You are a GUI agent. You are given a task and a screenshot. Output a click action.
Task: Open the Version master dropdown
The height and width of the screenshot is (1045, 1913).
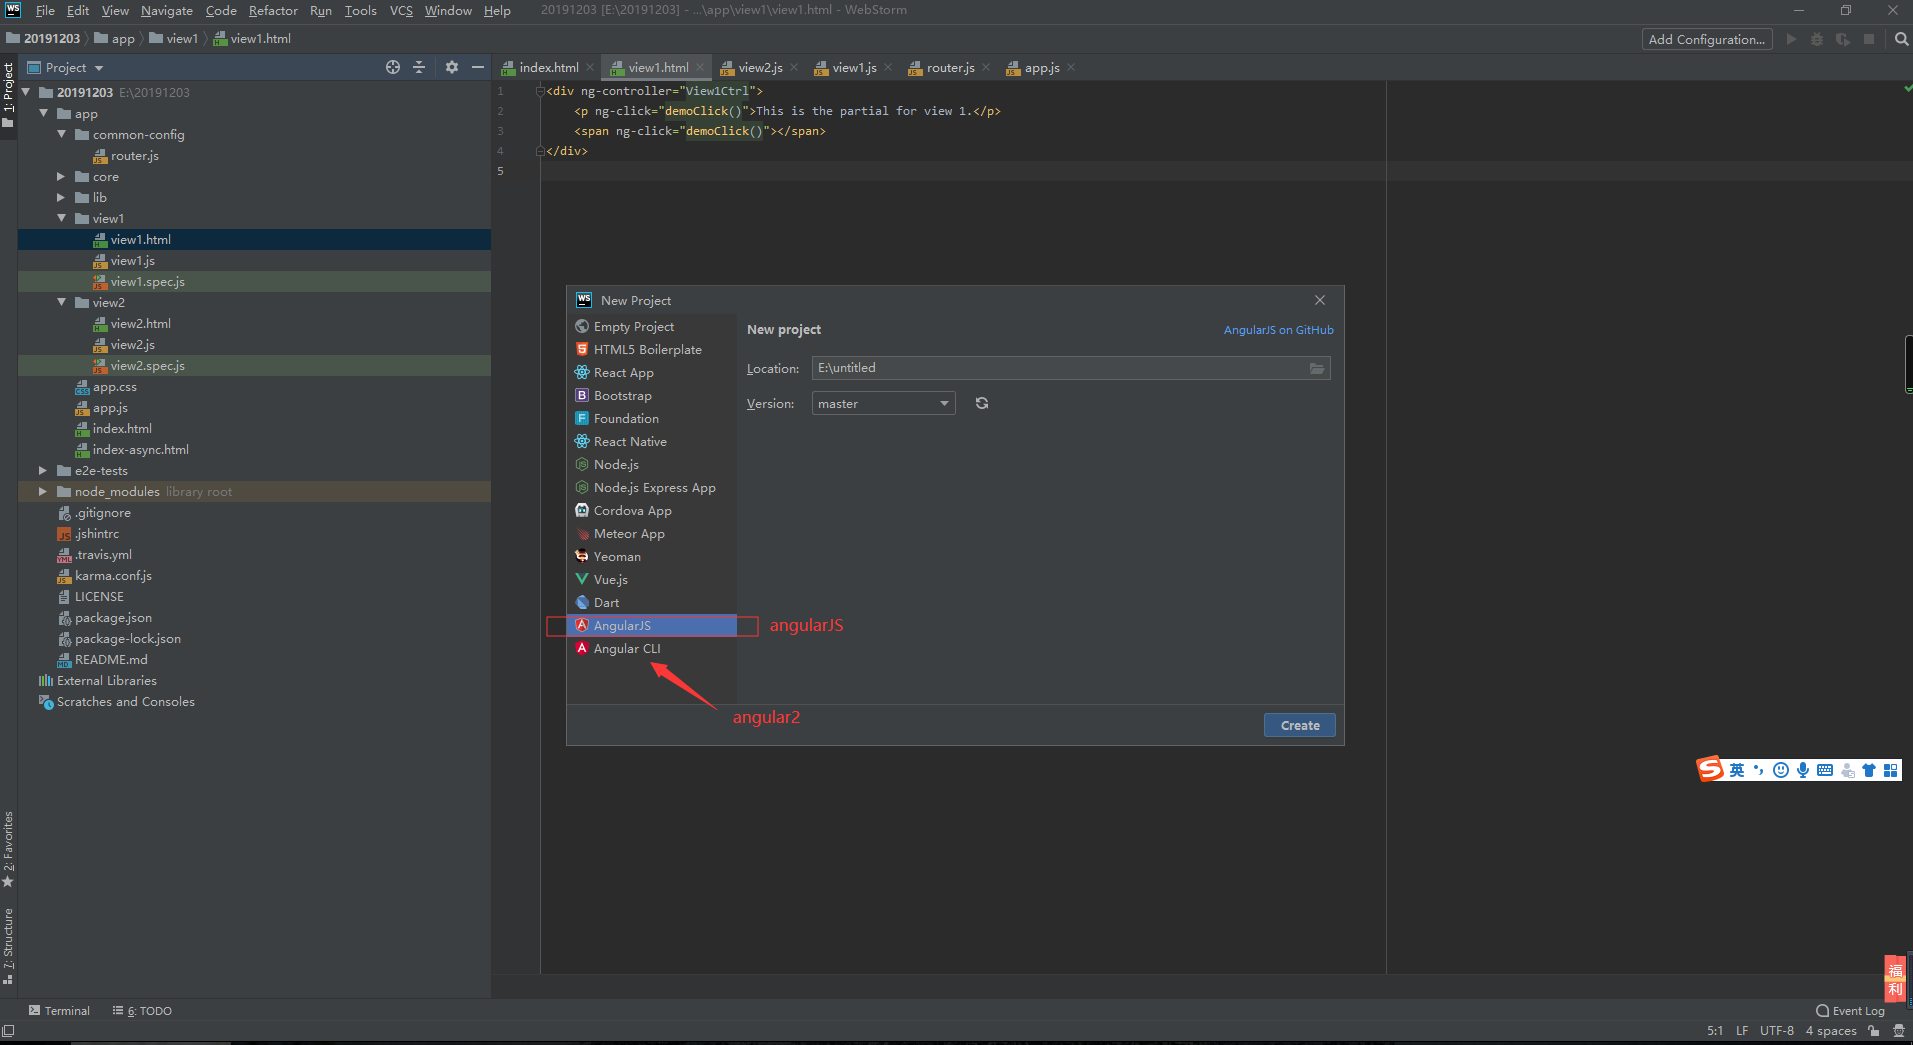[x=883, y=403]
